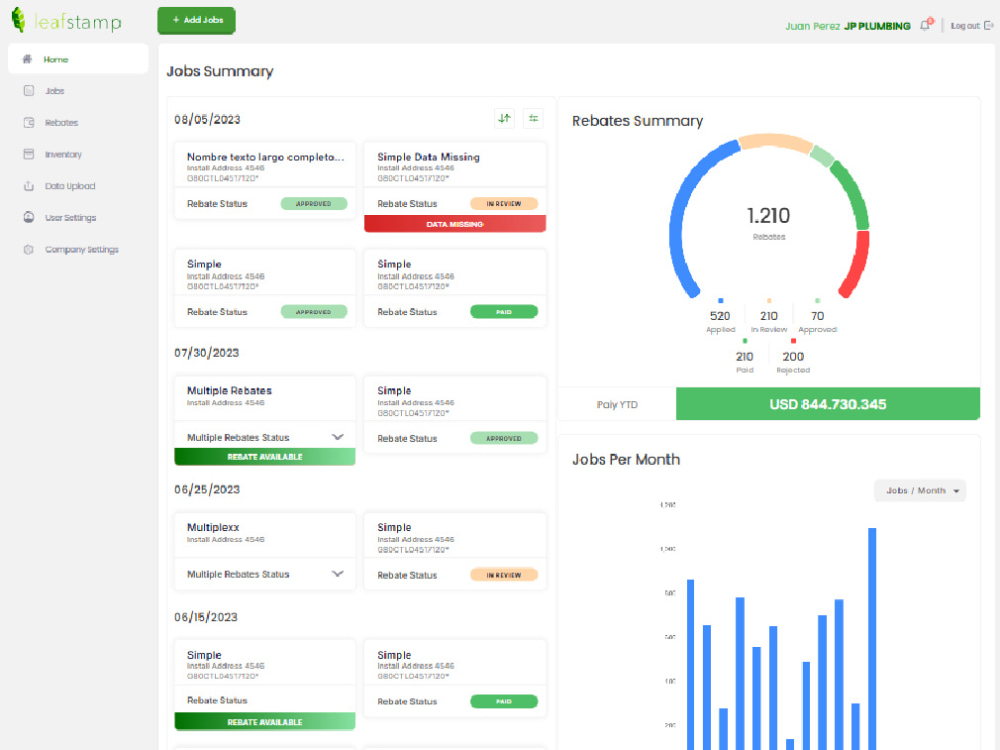The image size is (1000, 750).
Task: Click the Paid YTD label
Action: tap(617, 404)
